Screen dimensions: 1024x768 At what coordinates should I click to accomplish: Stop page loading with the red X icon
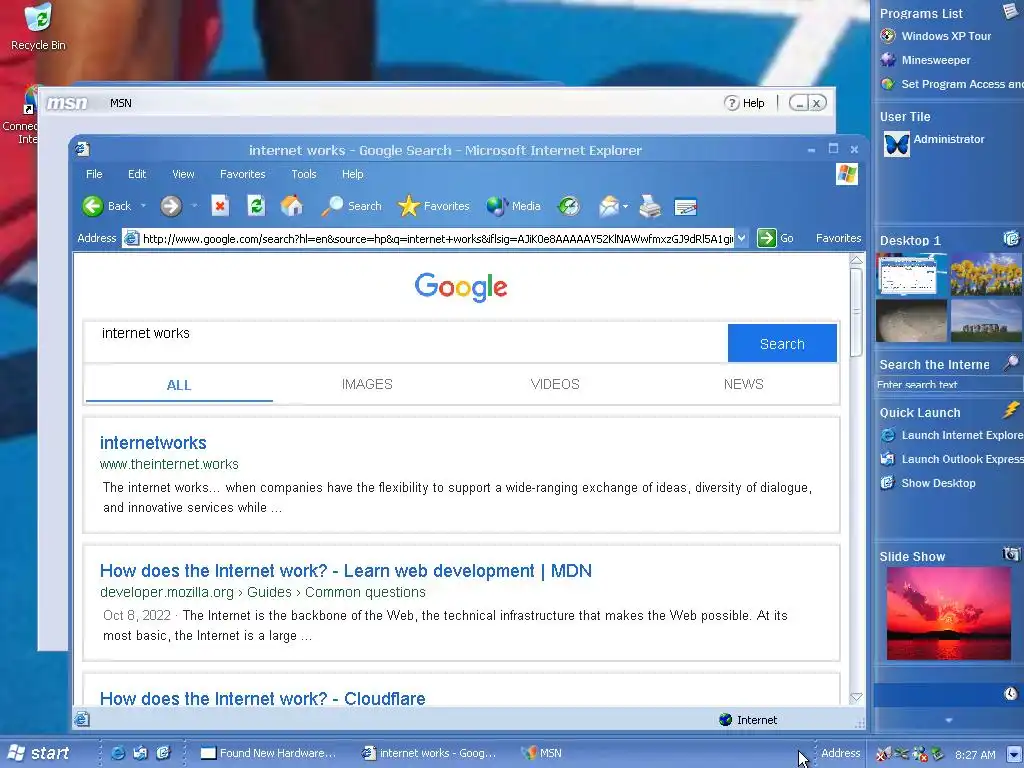(x=220, y=206)
